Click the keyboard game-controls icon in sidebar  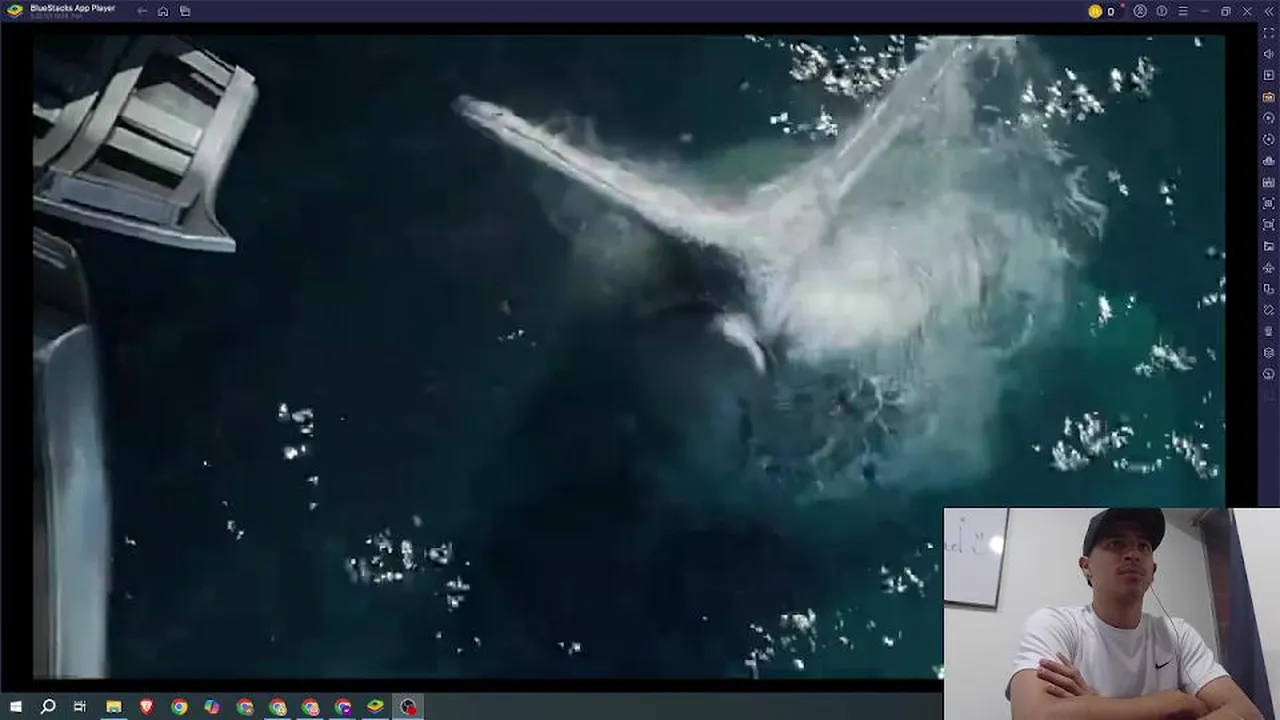click(1269, 182)
